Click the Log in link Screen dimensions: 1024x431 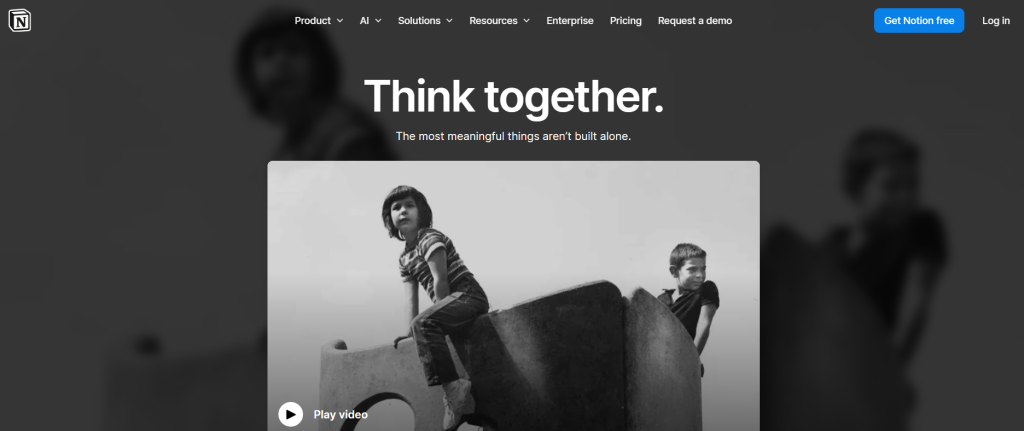pos(996,21)
